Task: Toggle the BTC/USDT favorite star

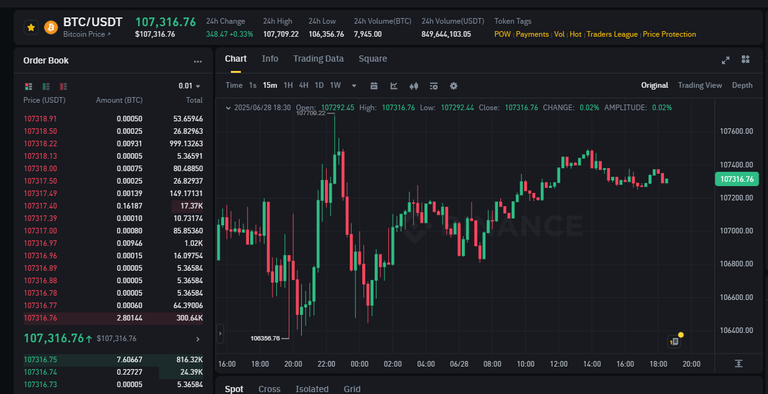Action: [31, 27]
